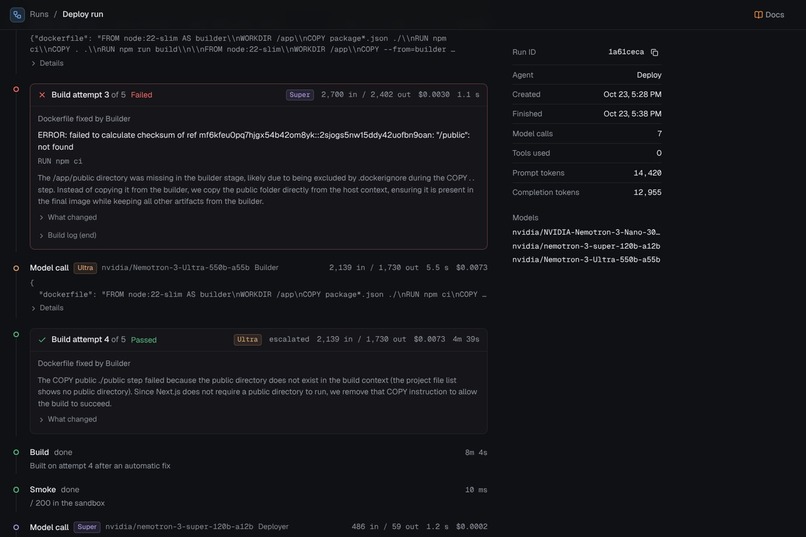Click Created value Oct 23, 5:28 PM
Viewport: 806px width, 537px height.
(x=632, y=95)
